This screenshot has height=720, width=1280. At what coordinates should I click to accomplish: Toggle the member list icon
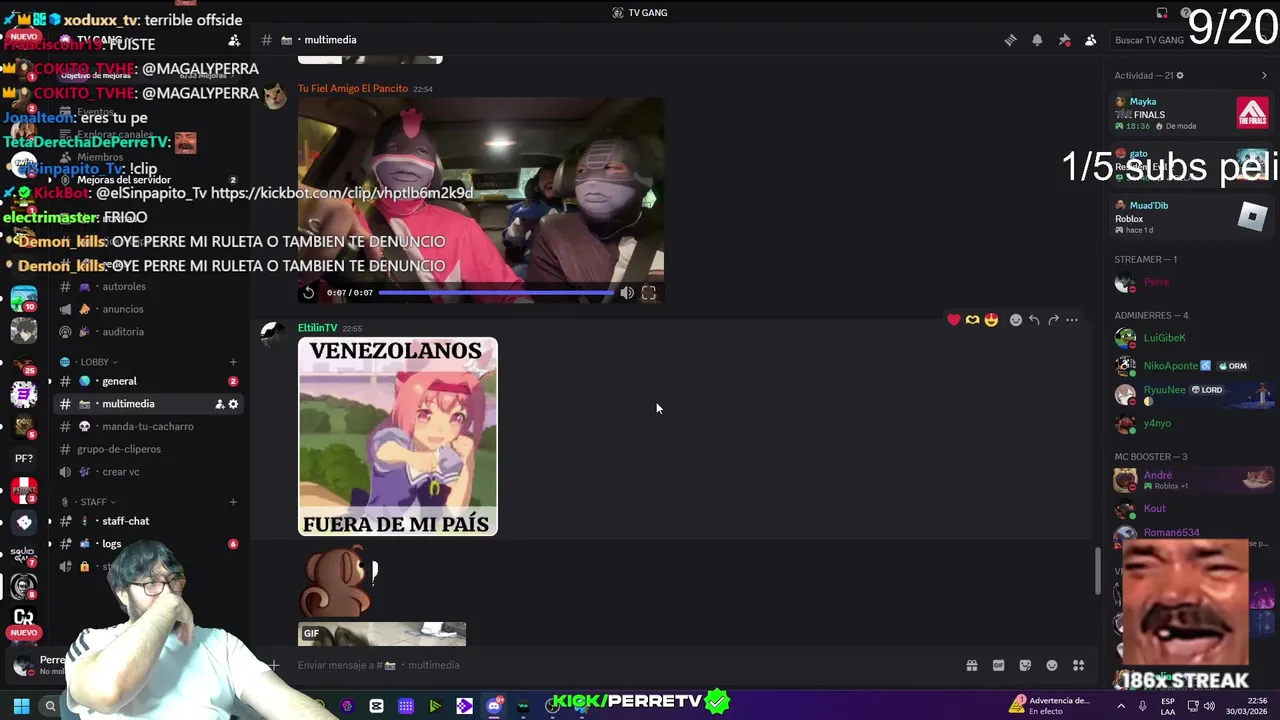click(1091, 40)
